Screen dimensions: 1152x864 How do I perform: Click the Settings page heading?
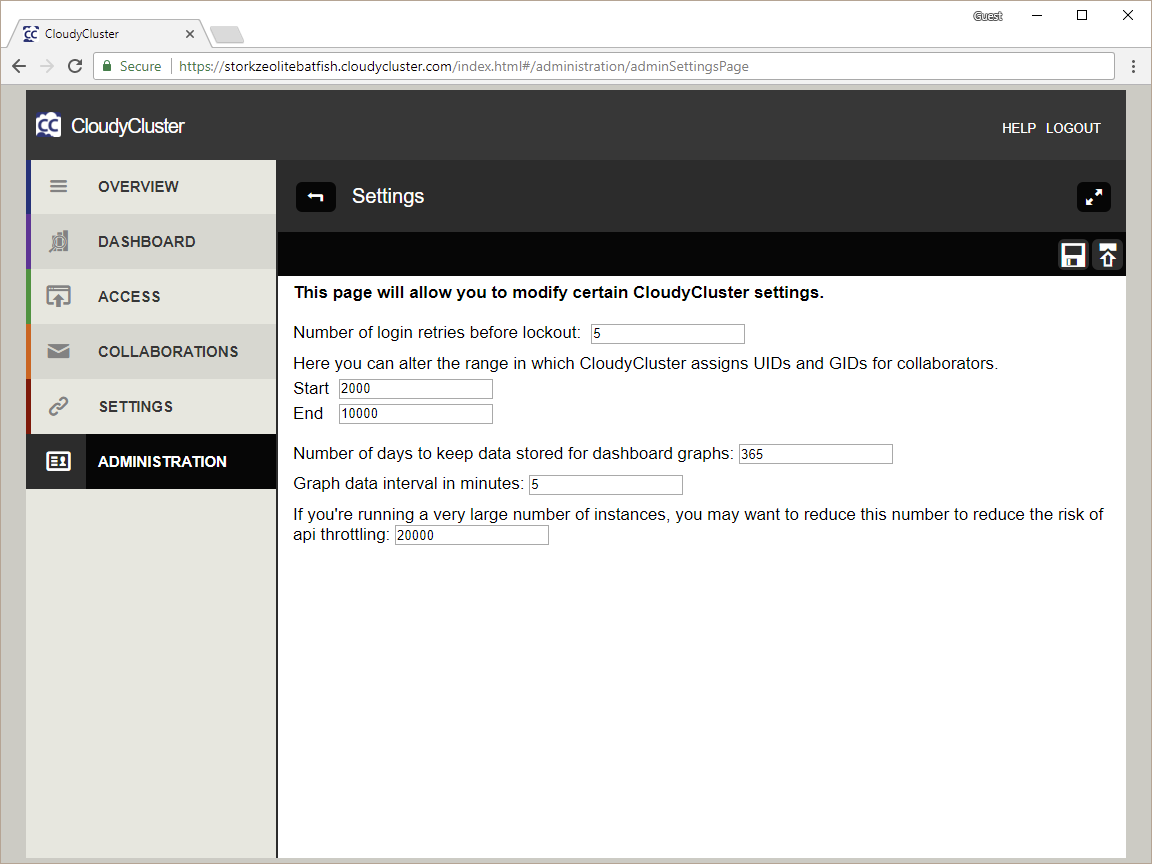coord(388,196)
